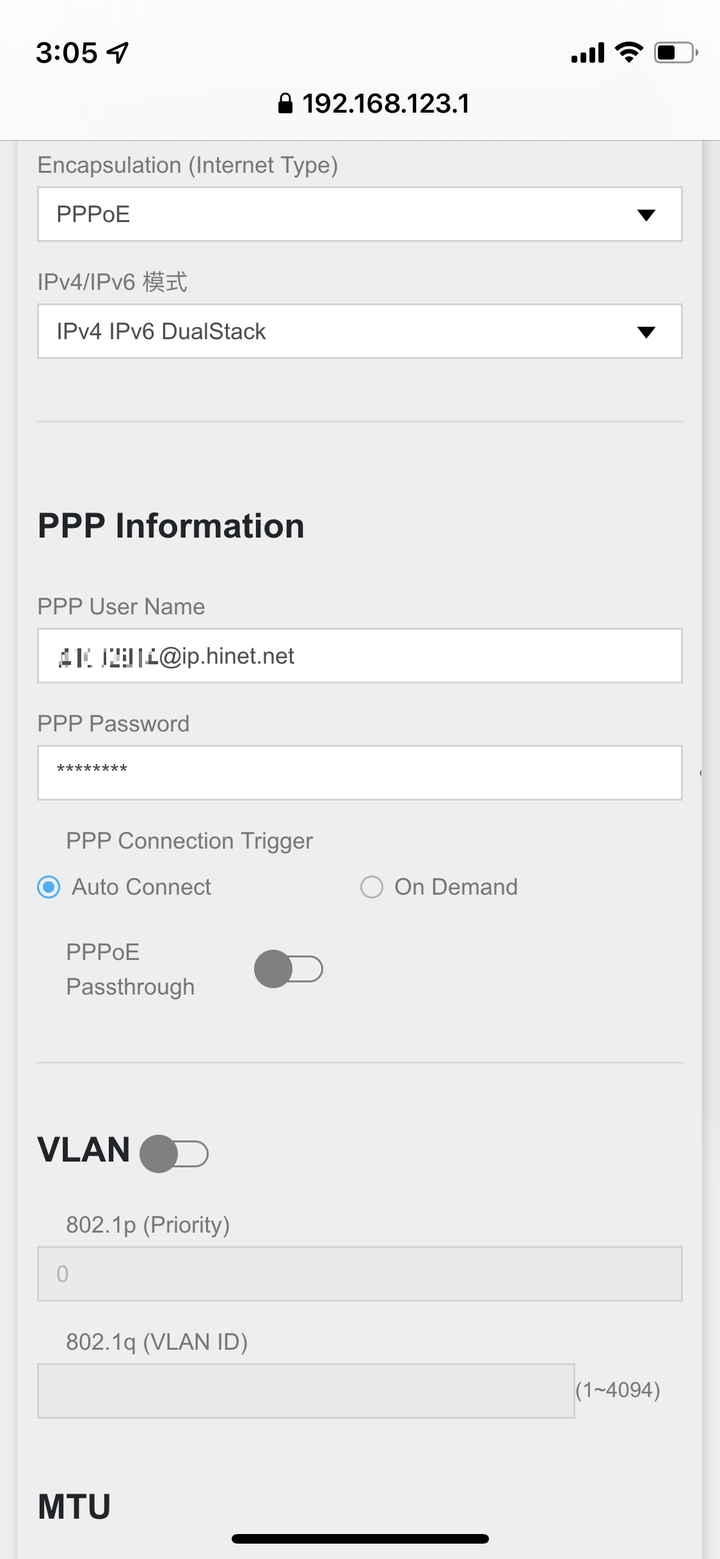Click the IPv4/IPv6 mode dropdown arrow

(646, 332)
